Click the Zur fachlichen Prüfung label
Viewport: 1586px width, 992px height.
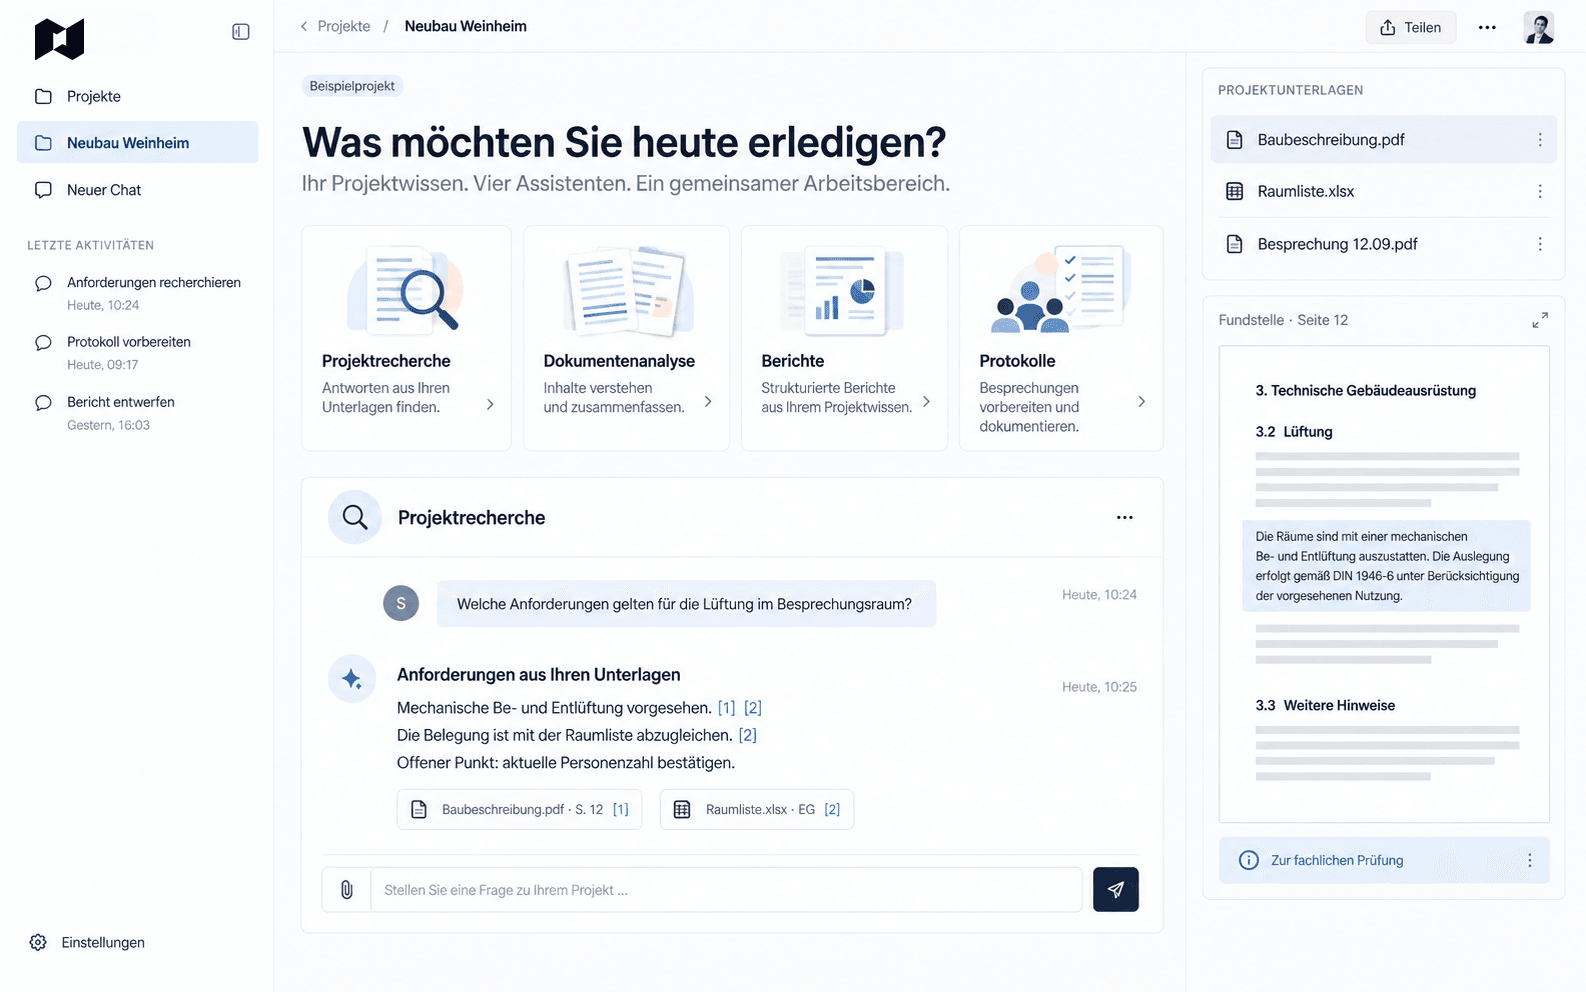(1337, 860)
